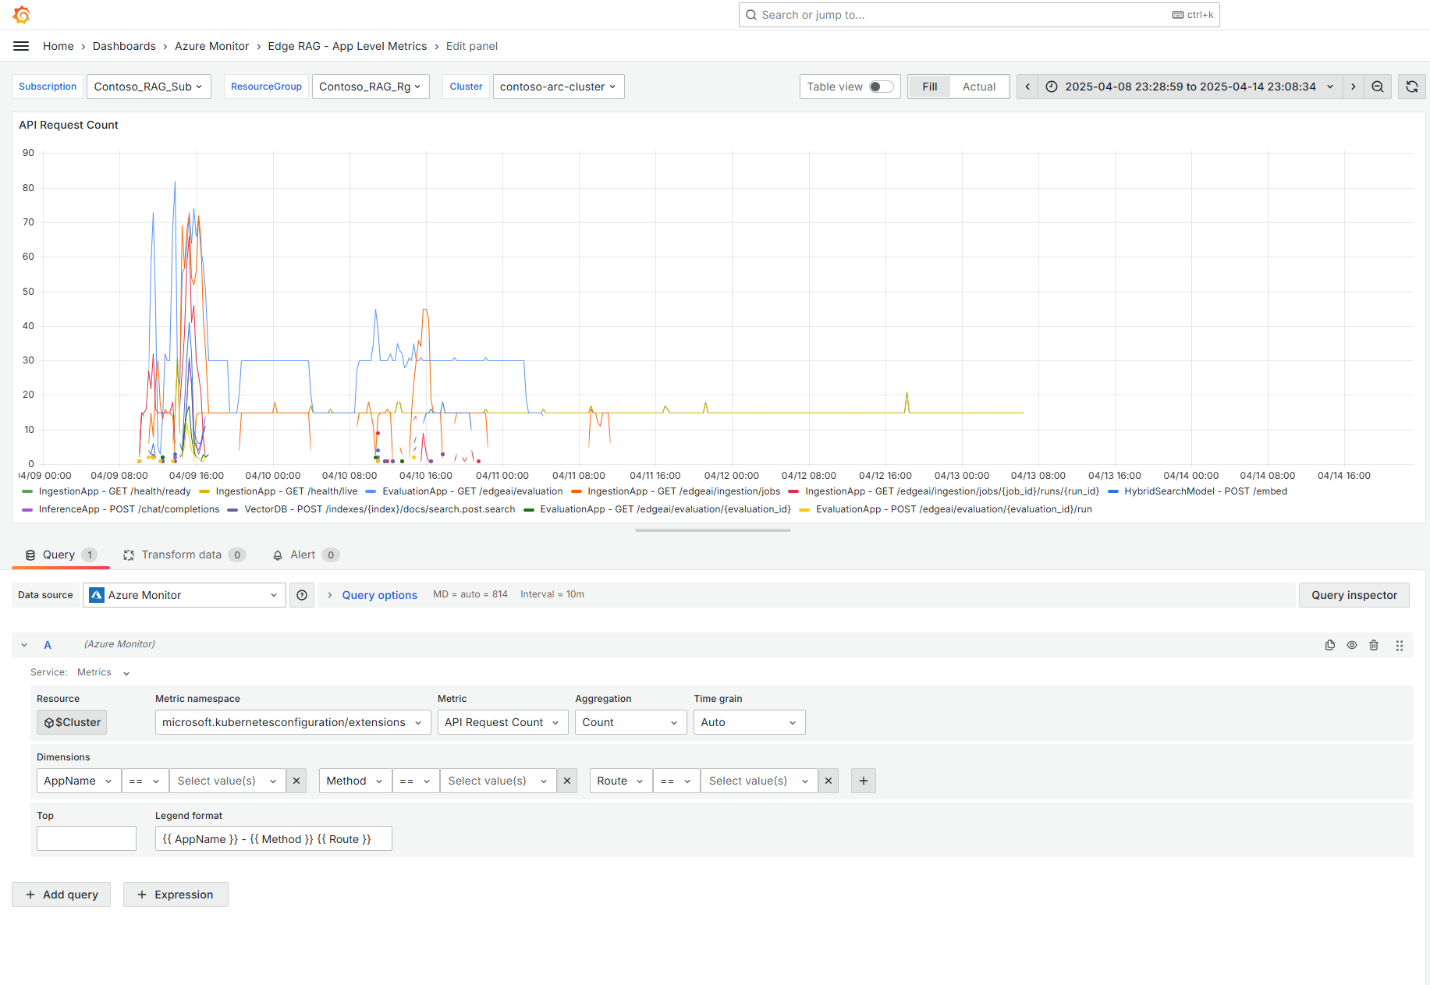The image size is (1430, 985).
Task: Click the Expression button
Action: click(x=175, y=895)
